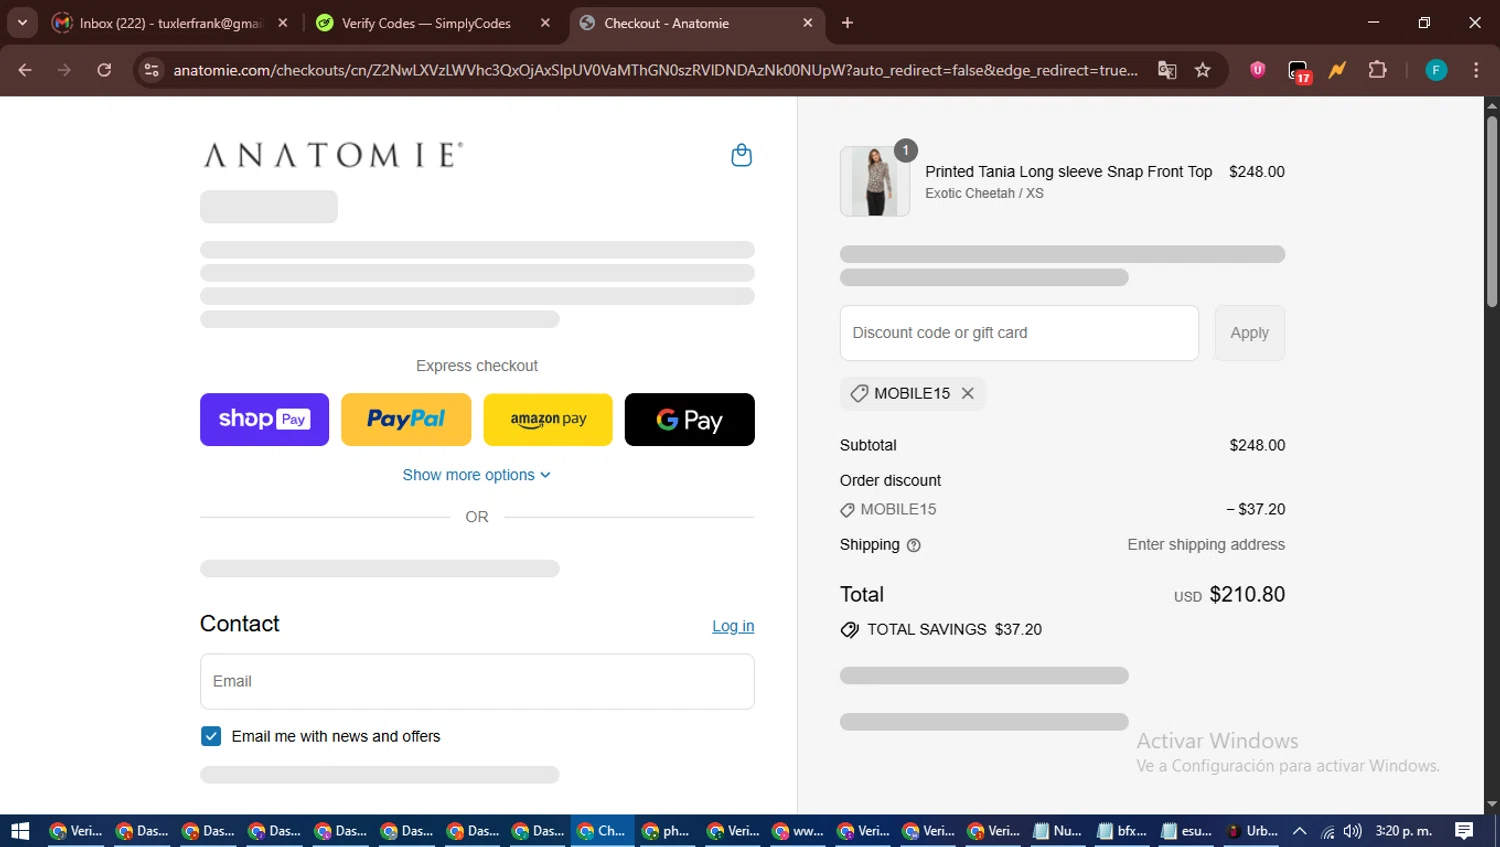Open the ph... Chrome taskbar item

[x=665, y=831]
